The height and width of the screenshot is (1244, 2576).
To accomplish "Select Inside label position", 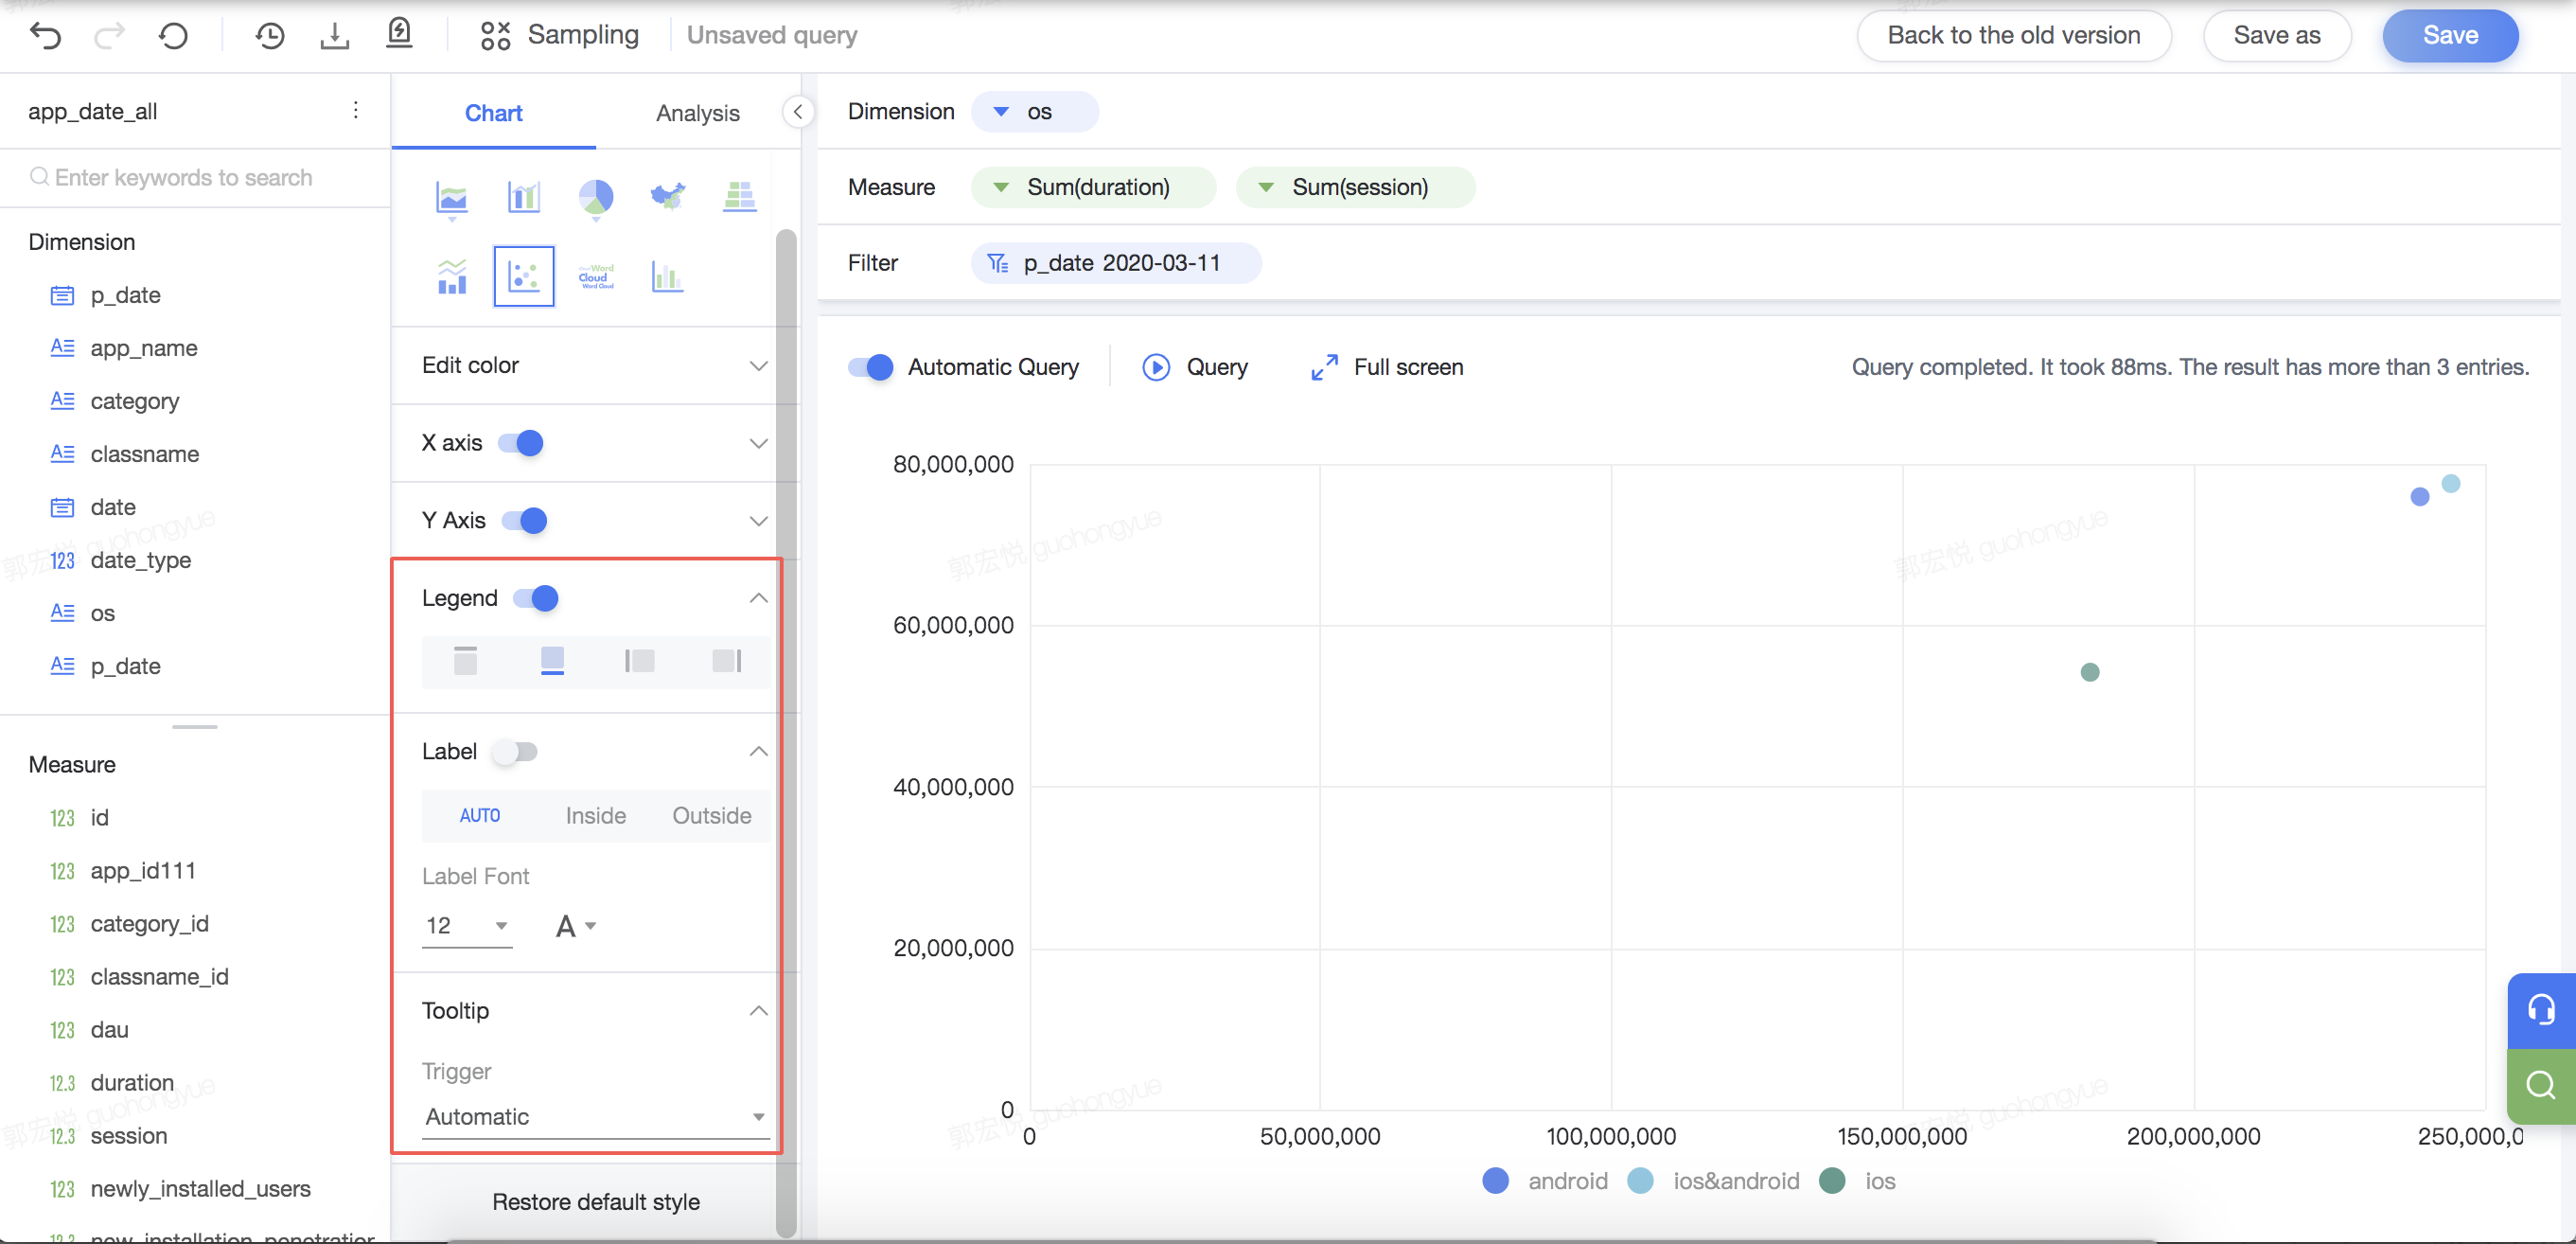I will point(596,815).
